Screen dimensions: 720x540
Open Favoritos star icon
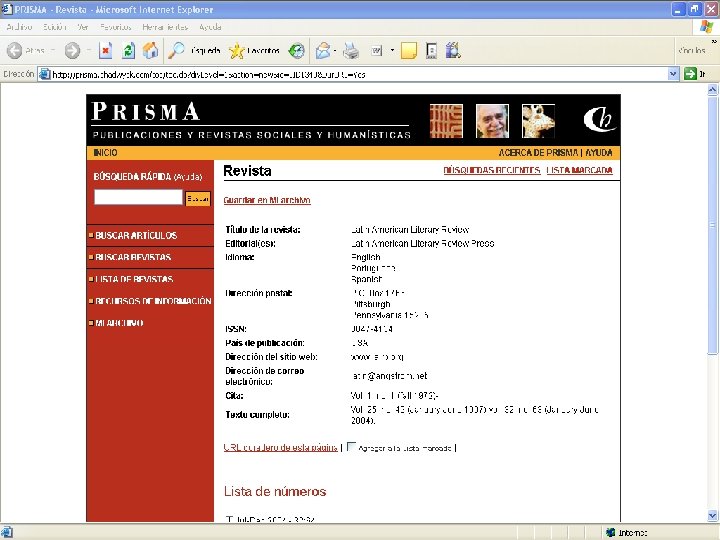click(236, 51)
